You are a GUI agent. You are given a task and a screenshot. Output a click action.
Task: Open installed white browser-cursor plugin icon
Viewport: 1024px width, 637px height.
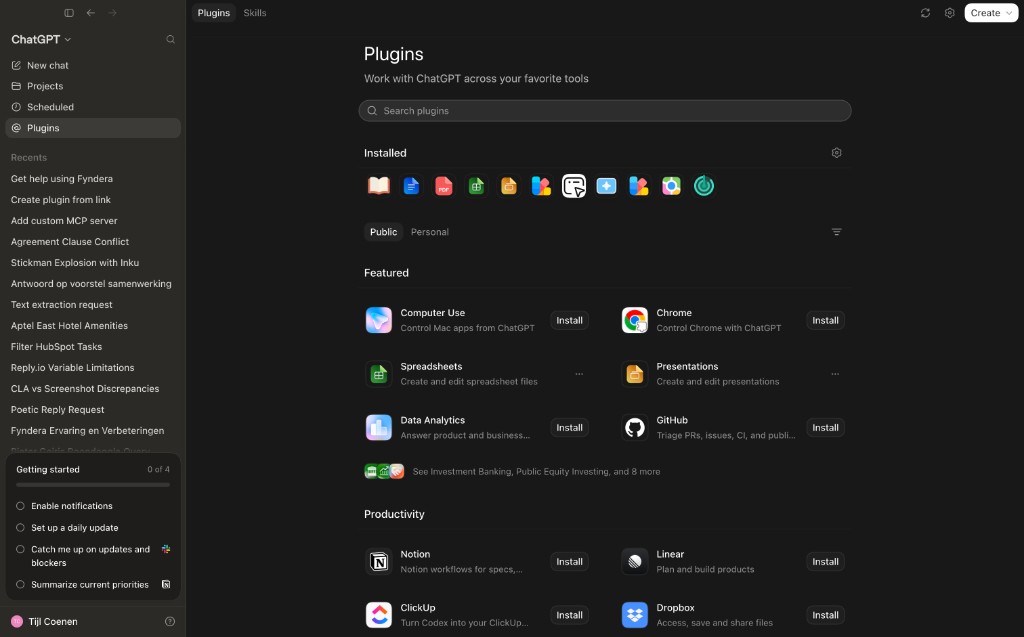(x=574, y=186)
